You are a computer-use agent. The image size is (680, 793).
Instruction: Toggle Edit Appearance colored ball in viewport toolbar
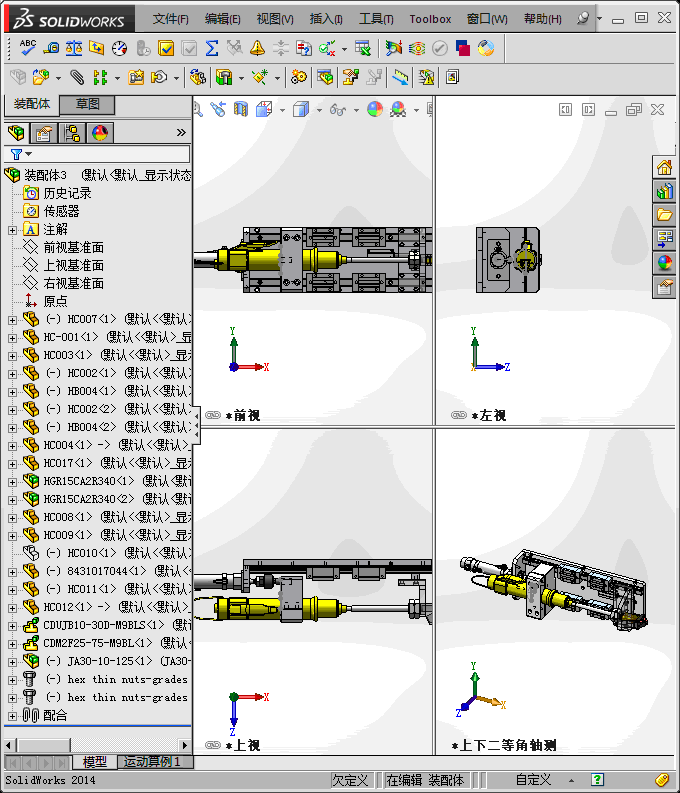point(375,109)
